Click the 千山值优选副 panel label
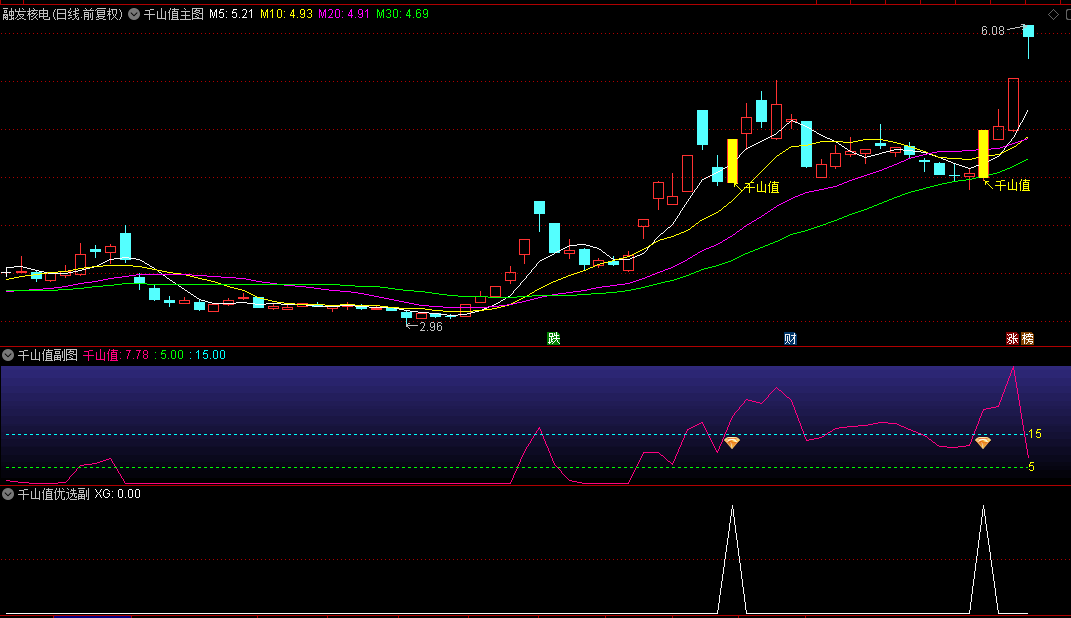This screenshot has height=618, width=1071. [x=54, y=493]
